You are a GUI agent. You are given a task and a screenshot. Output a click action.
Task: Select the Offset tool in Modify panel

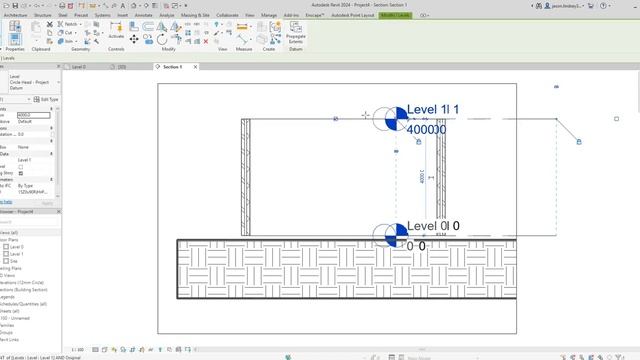148,27
